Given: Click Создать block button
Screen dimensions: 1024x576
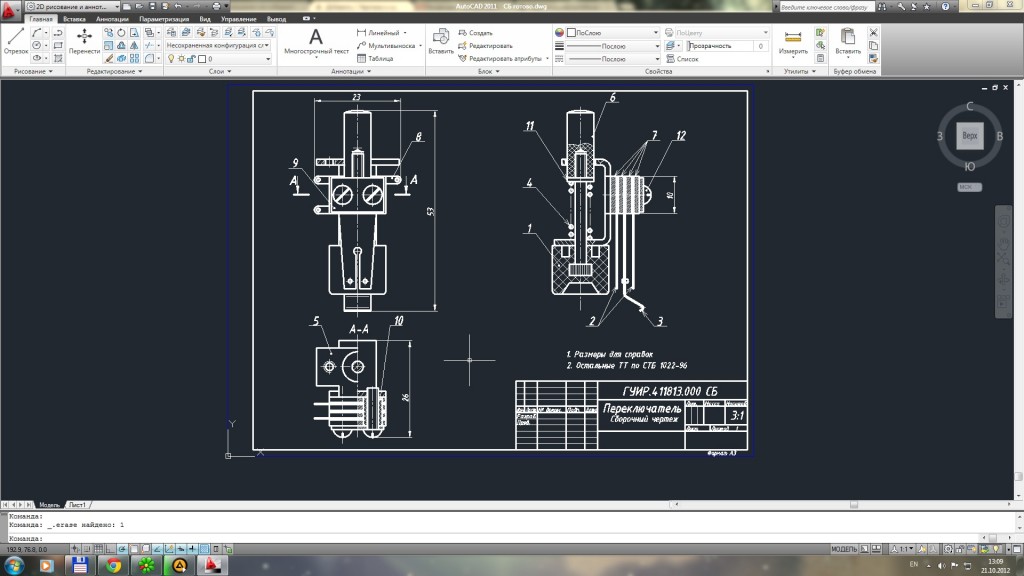Looking at the screenshot, I should 475,33.
